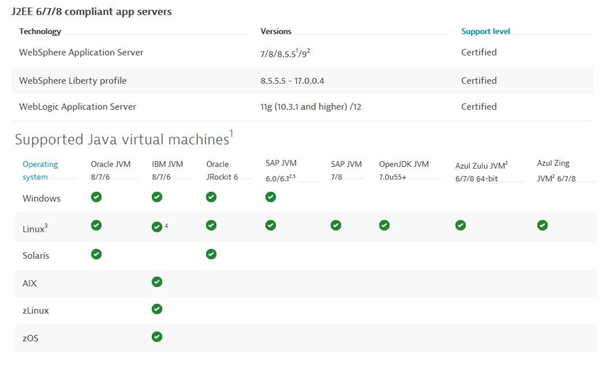Click the WebLogic Application Server entry
Screen dimensions: 602x365
pyautogui.click(x=78, y=107)
